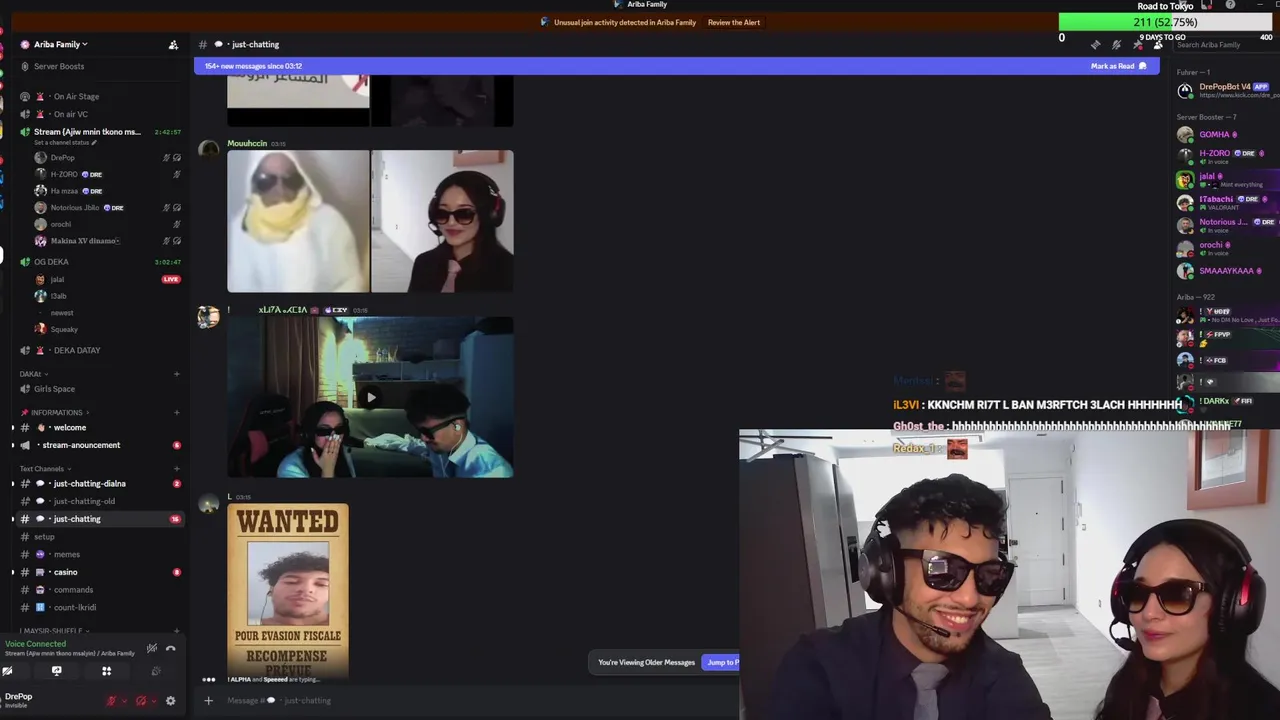Screen dimensions: 1280x720
Task: Click the Mark as Read button
Action: (x=1118, y=66)
